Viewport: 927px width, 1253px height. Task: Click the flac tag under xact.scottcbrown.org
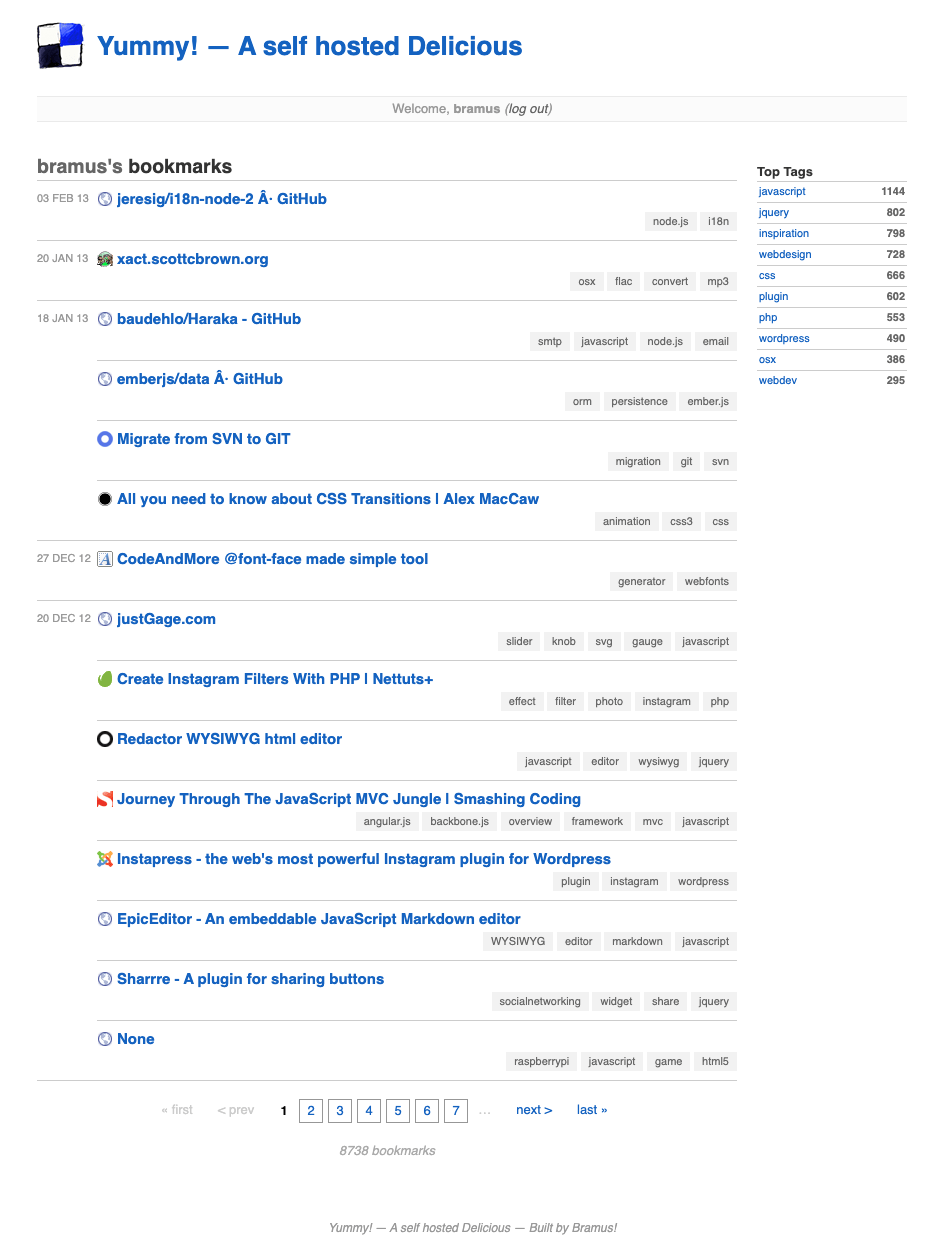(624, 281)
